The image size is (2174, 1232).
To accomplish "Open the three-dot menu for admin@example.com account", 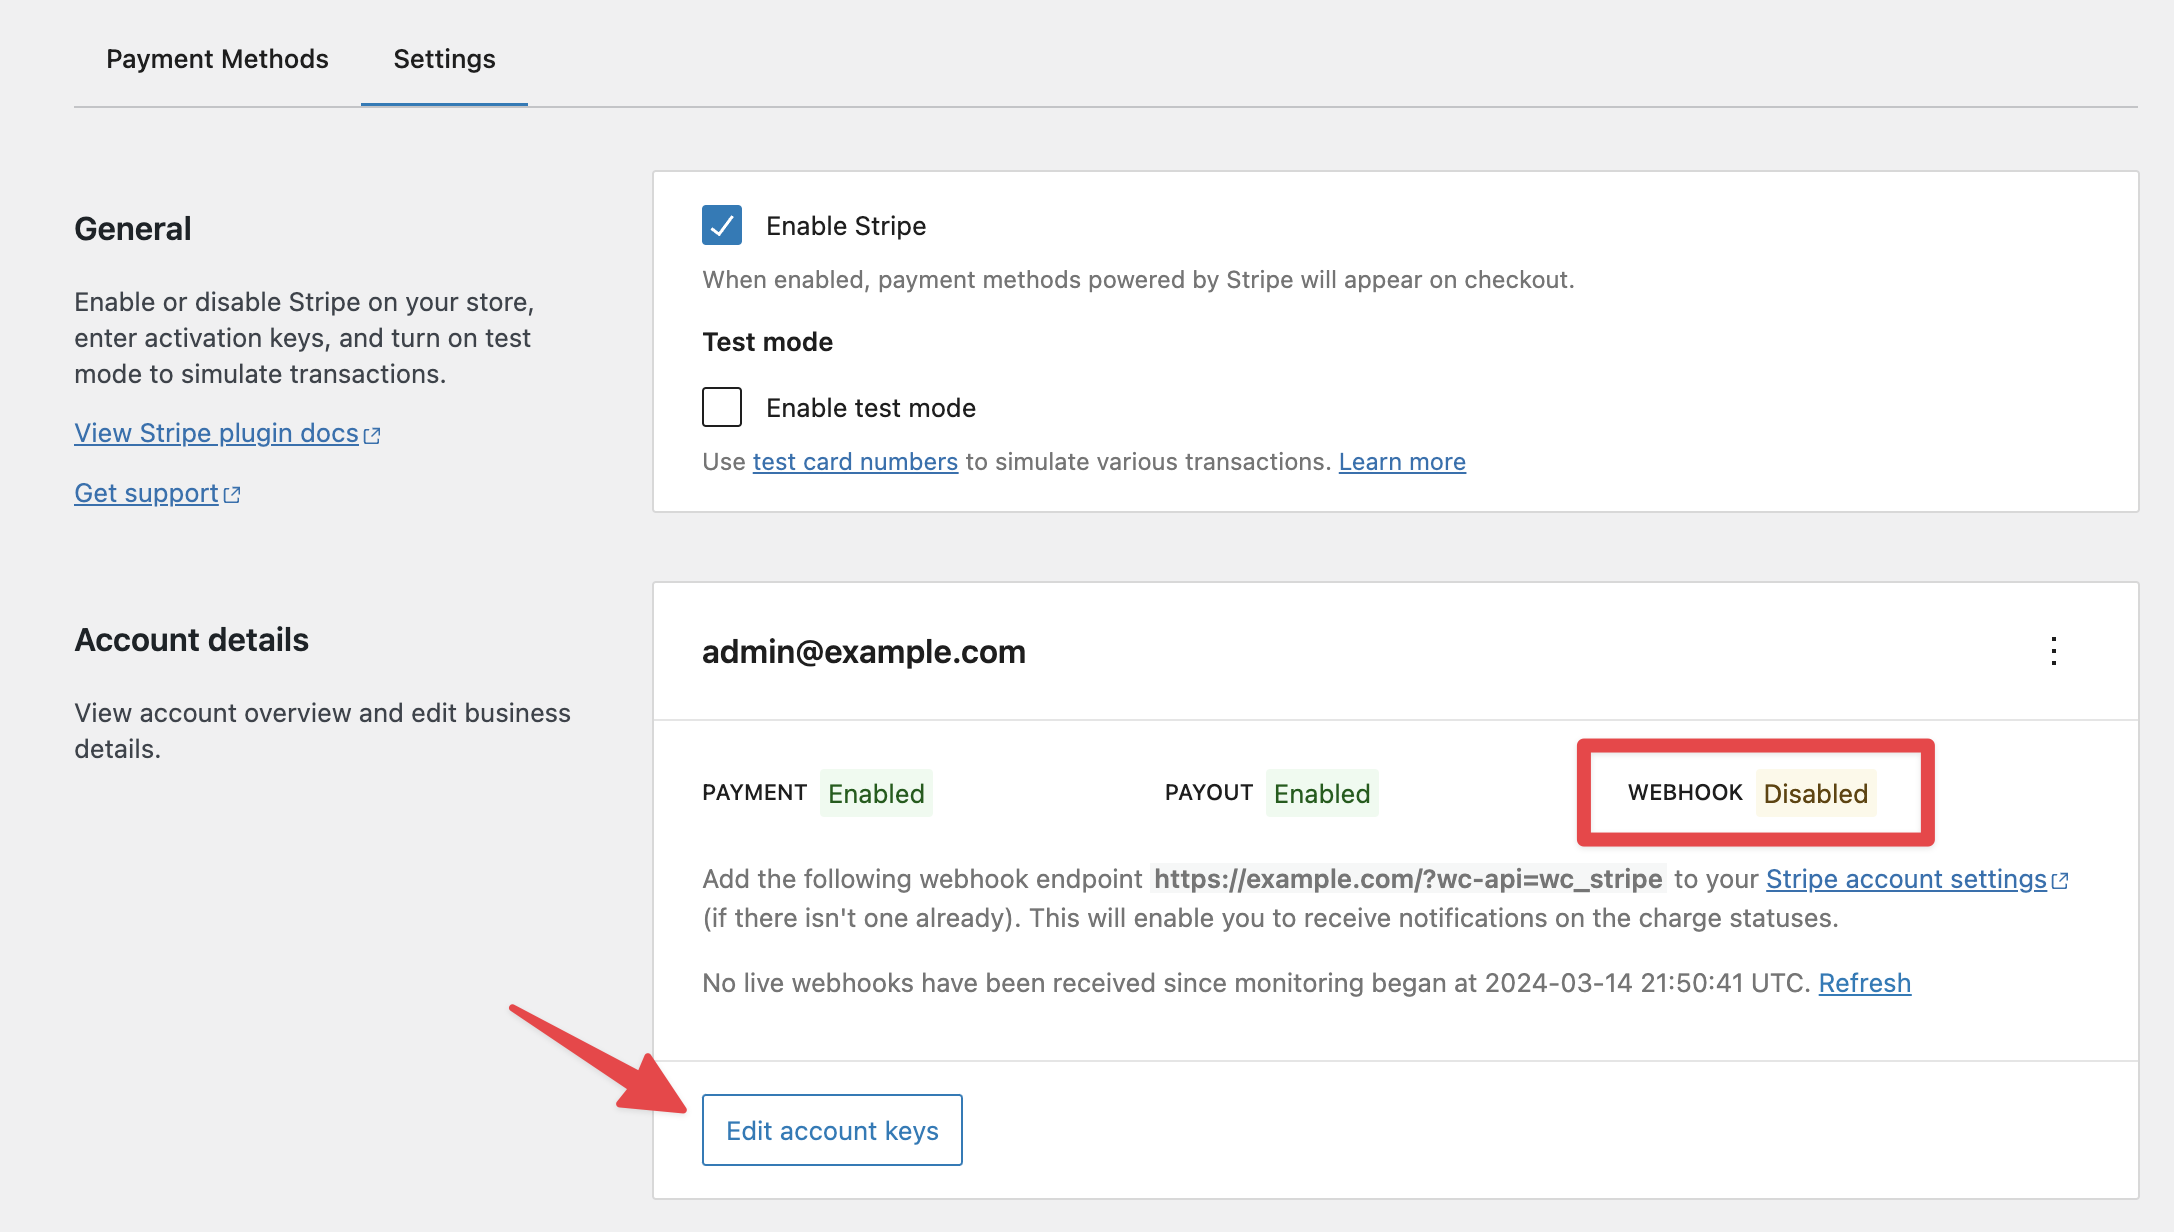I will point(2054,652).
